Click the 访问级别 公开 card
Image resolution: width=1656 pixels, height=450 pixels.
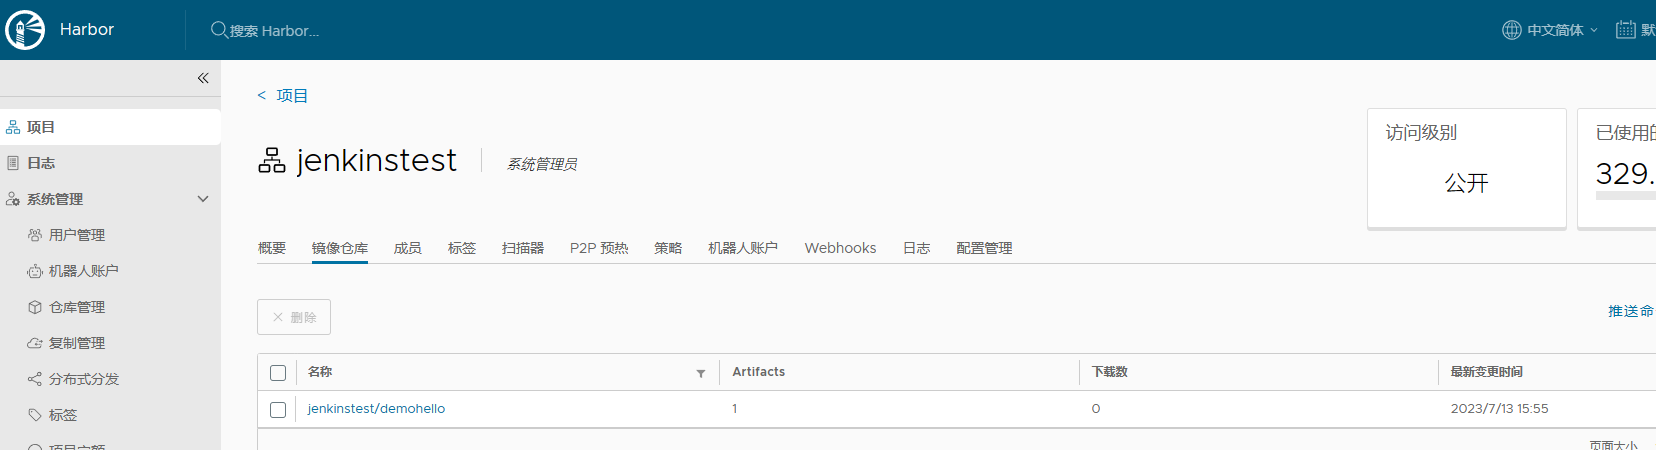point(1467,168)
